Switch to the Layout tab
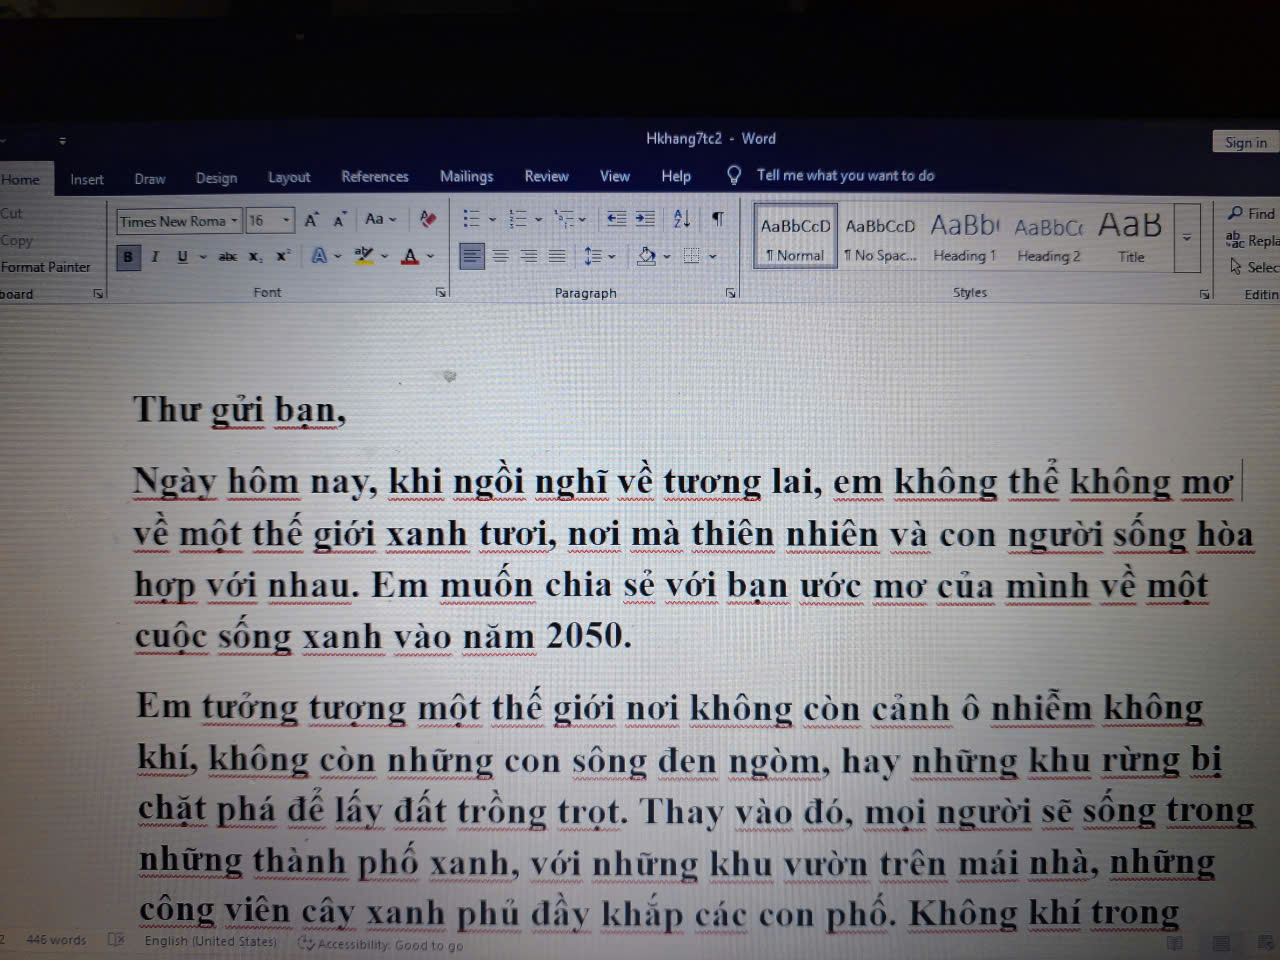 pyautogui.click(x=289, y=177)
